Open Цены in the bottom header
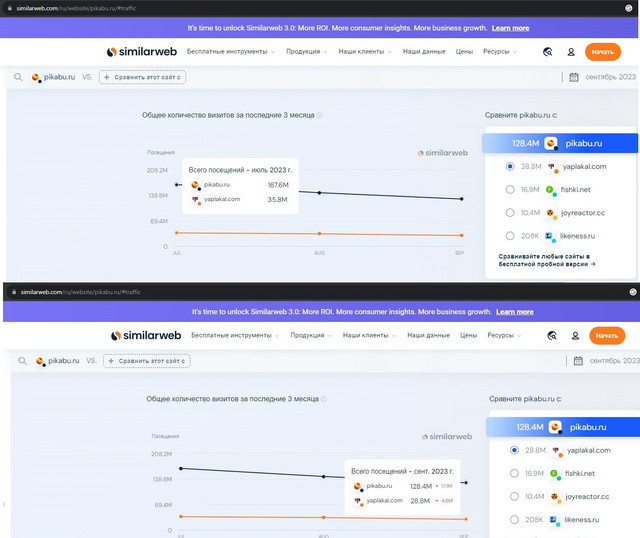 (x=468, y=335)
